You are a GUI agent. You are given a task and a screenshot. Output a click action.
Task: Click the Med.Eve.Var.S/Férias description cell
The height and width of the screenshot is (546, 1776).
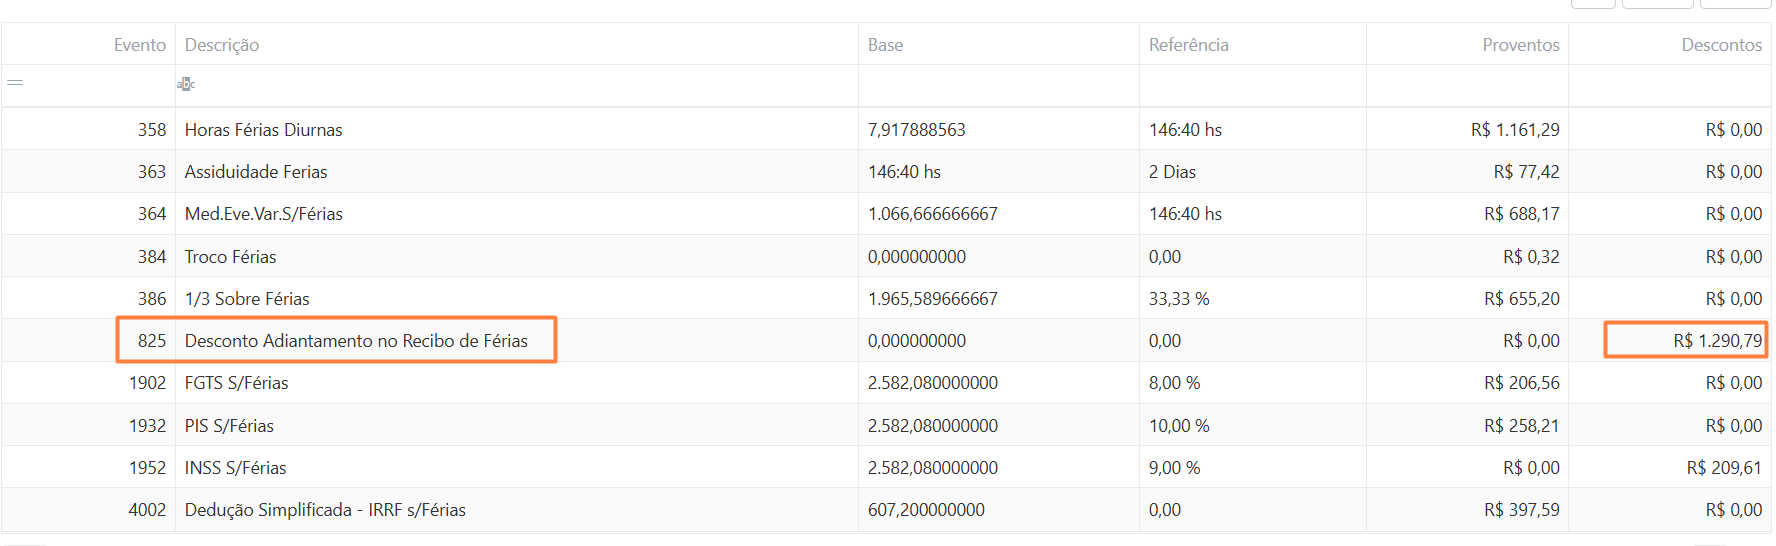pos(264,214)
